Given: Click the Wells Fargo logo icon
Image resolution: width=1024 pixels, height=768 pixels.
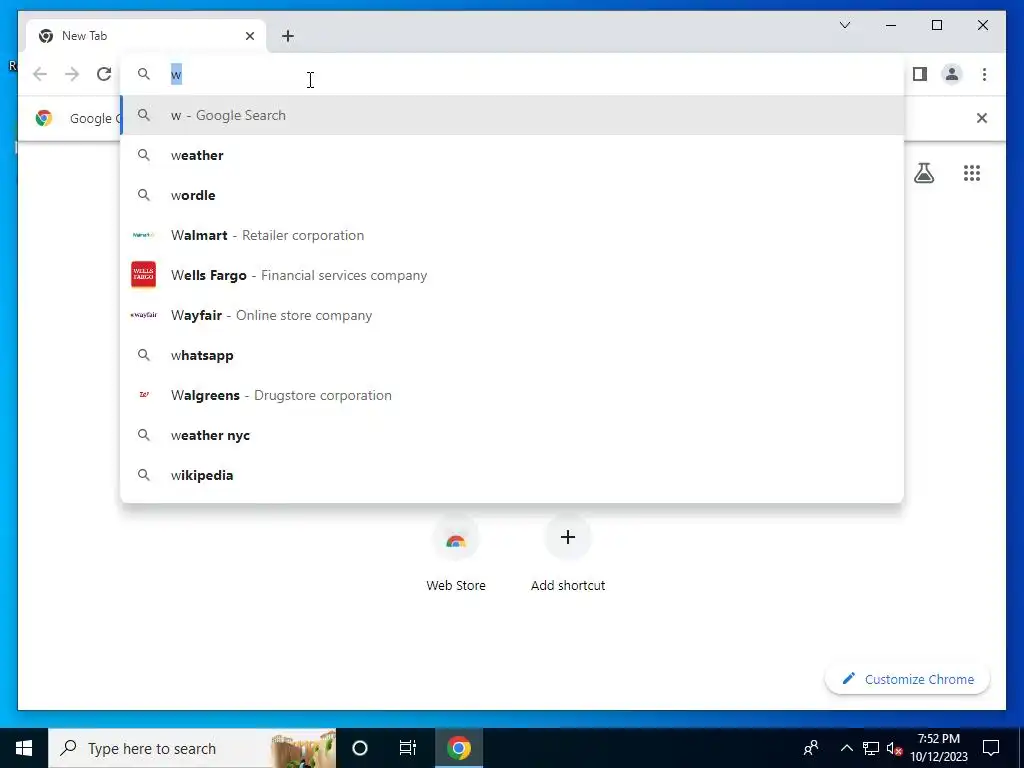Looking at the screenshot, I should pyautogui.click(x=144, y=275).
